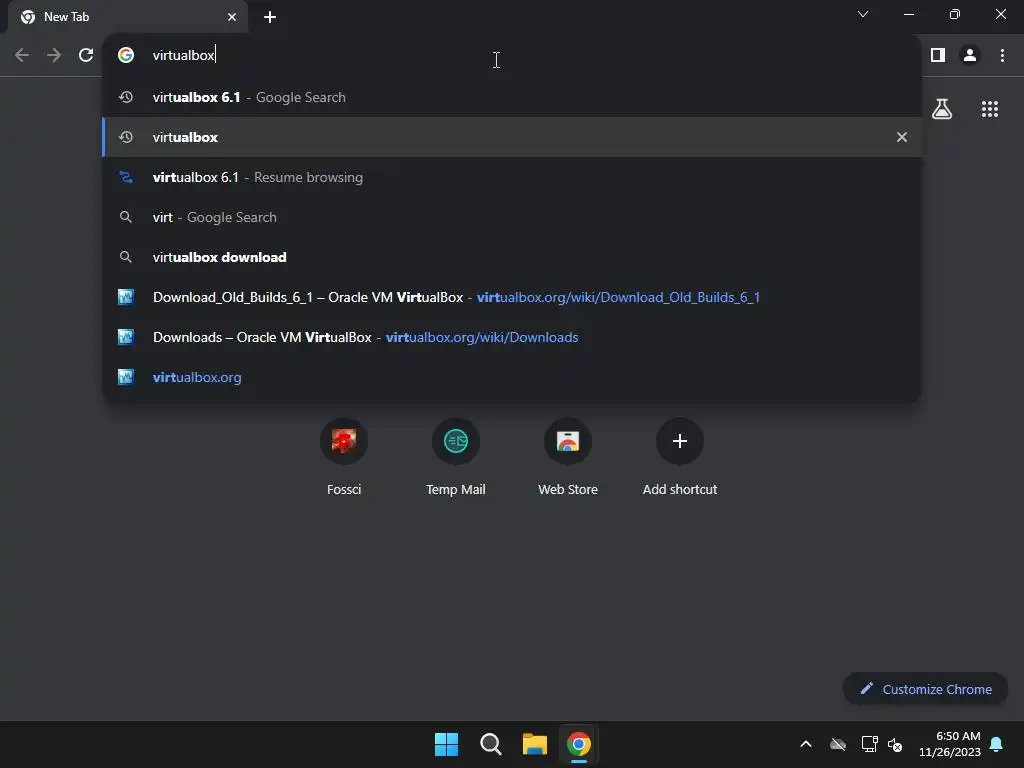Click the address bar containing 'virtualbox'
1024x768 pixels.
click(x=512, y=56)
